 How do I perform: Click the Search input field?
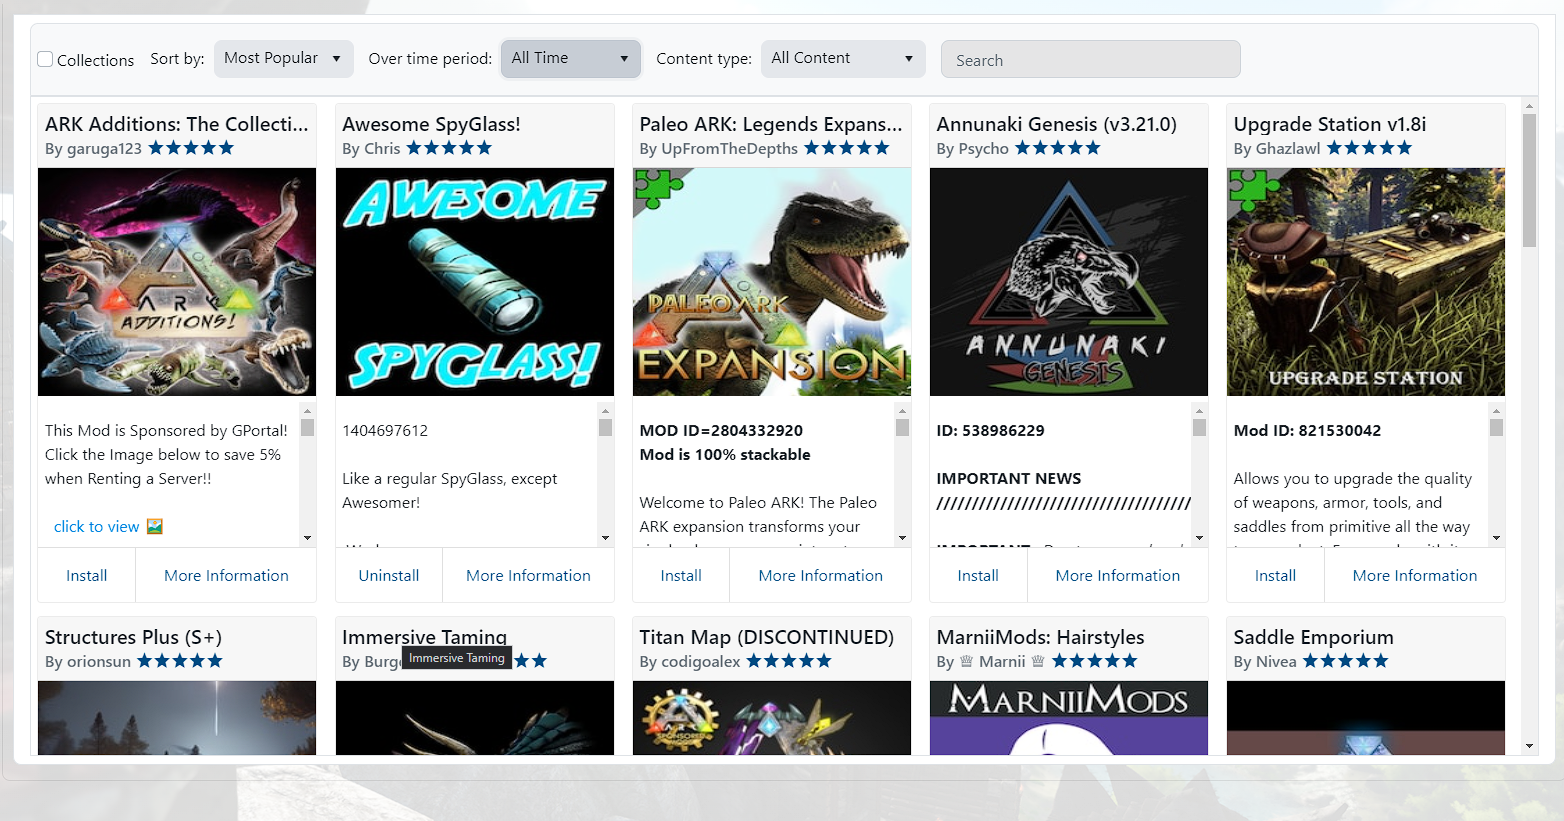[1091, 59]
